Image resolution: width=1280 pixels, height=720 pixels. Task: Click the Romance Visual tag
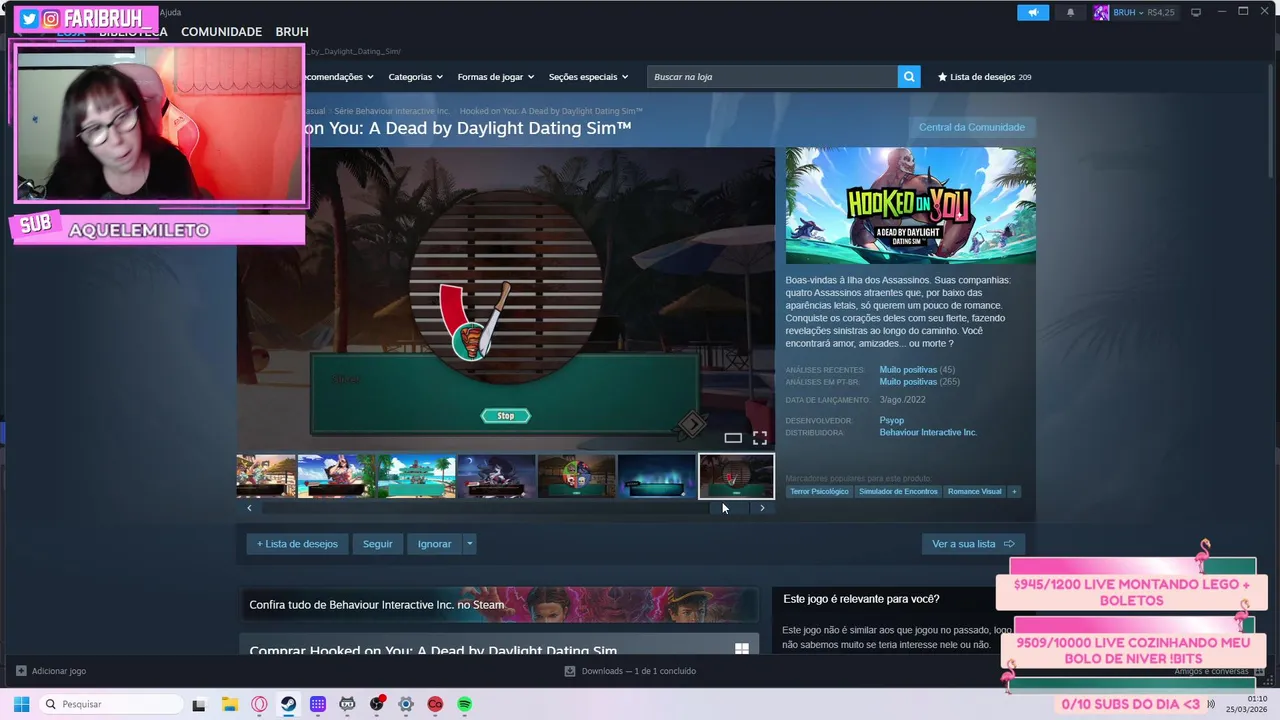(974, 491)
